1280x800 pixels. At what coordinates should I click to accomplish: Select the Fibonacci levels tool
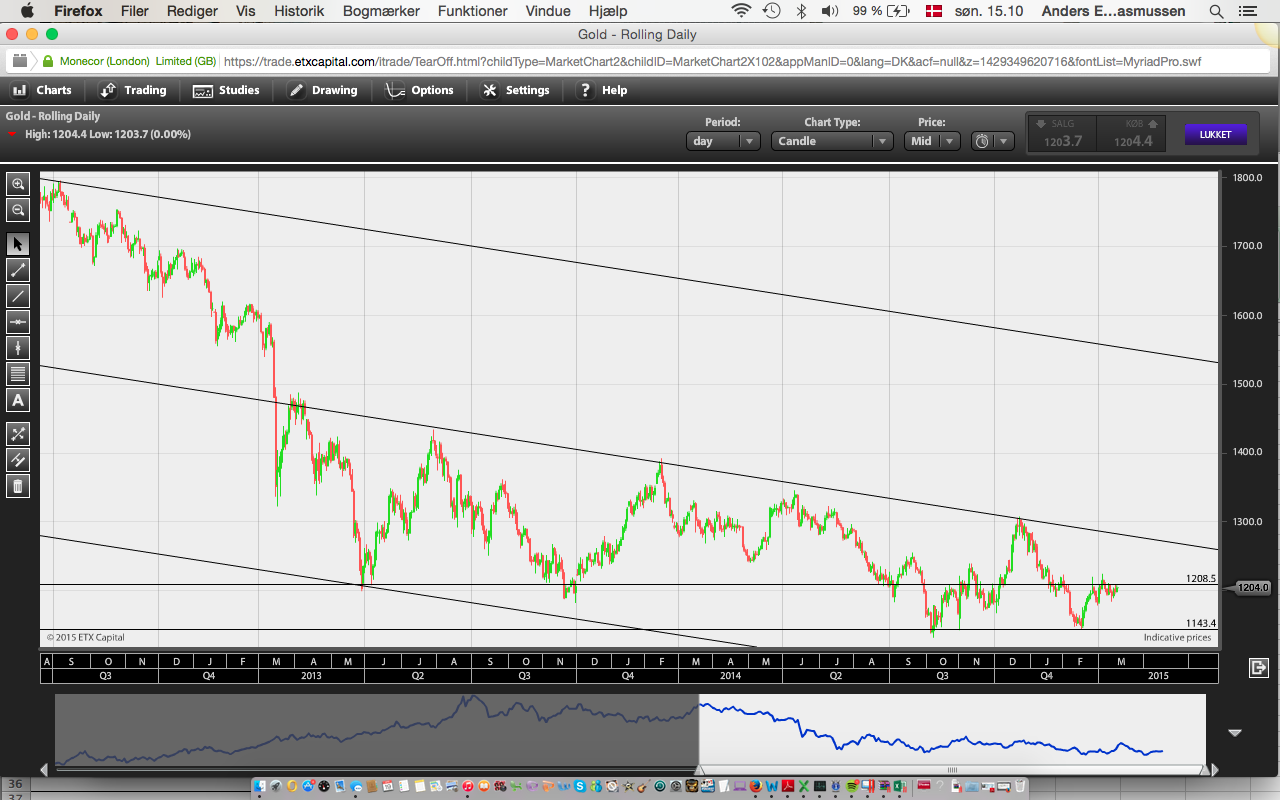point(18,374)
